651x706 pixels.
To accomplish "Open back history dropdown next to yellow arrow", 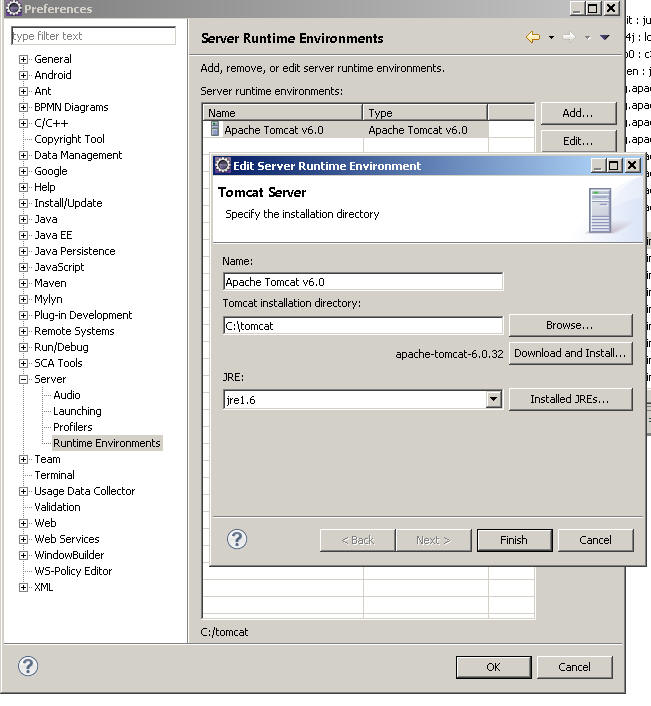I will coord(552,37).
